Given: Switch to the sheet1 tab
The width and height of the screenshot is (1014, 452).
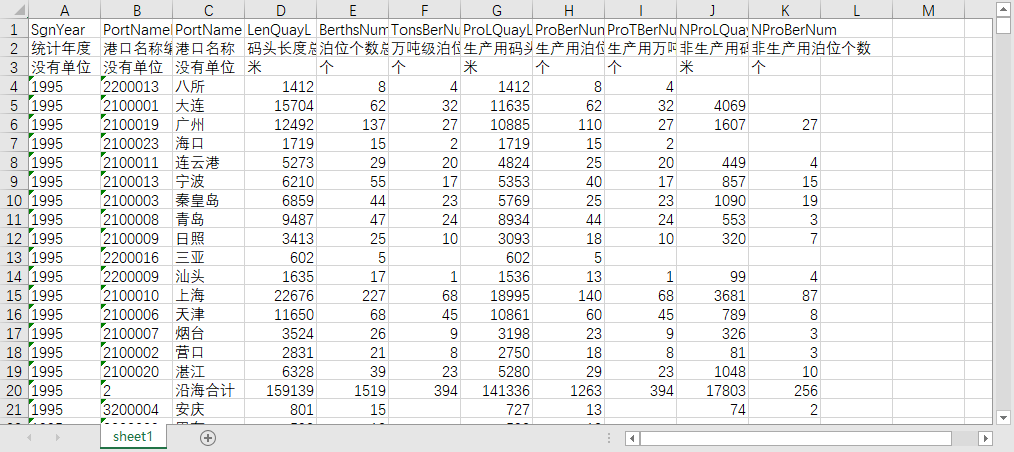Looking at the screenshot, I should pos(133,437).
